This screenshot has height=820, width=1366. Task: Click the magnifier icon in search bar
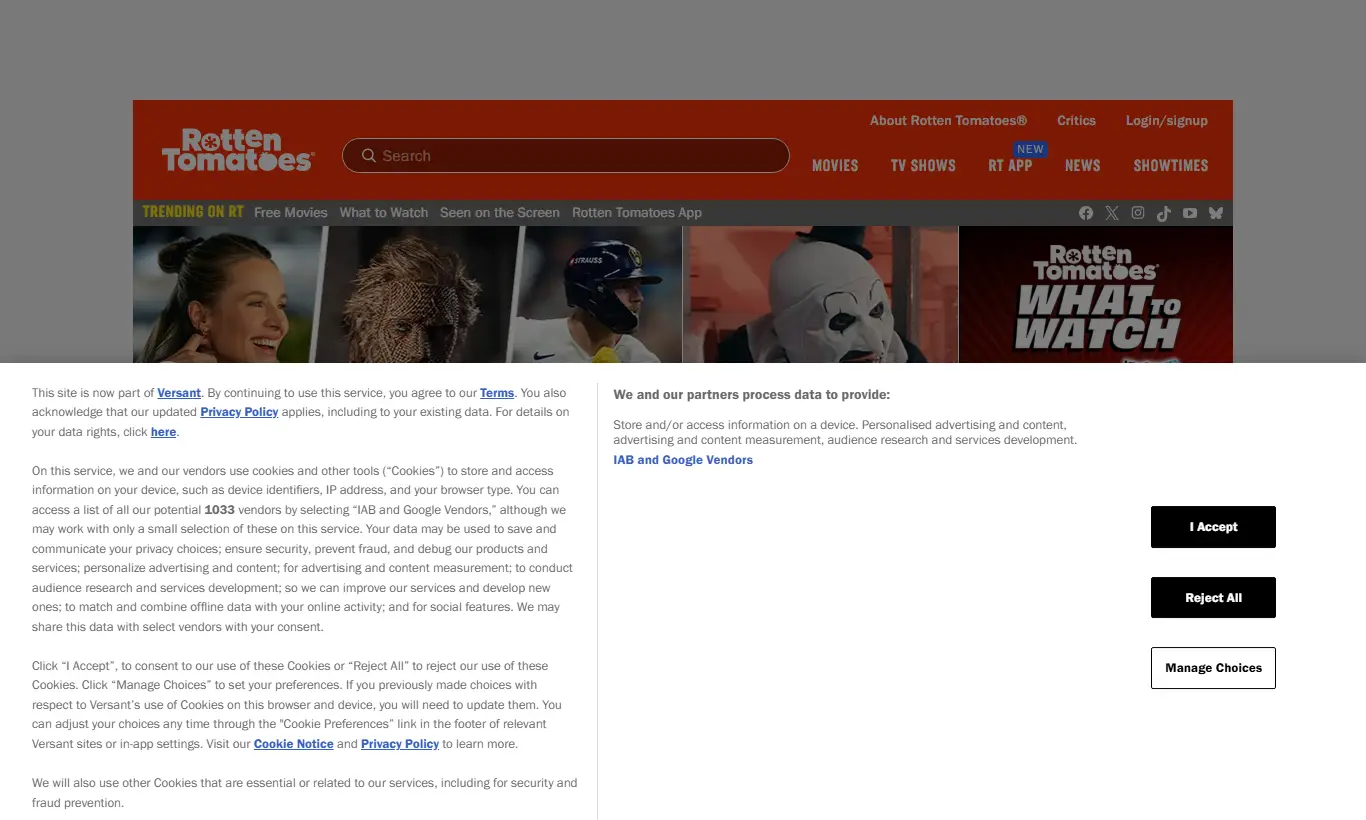(x=369, y=156)
